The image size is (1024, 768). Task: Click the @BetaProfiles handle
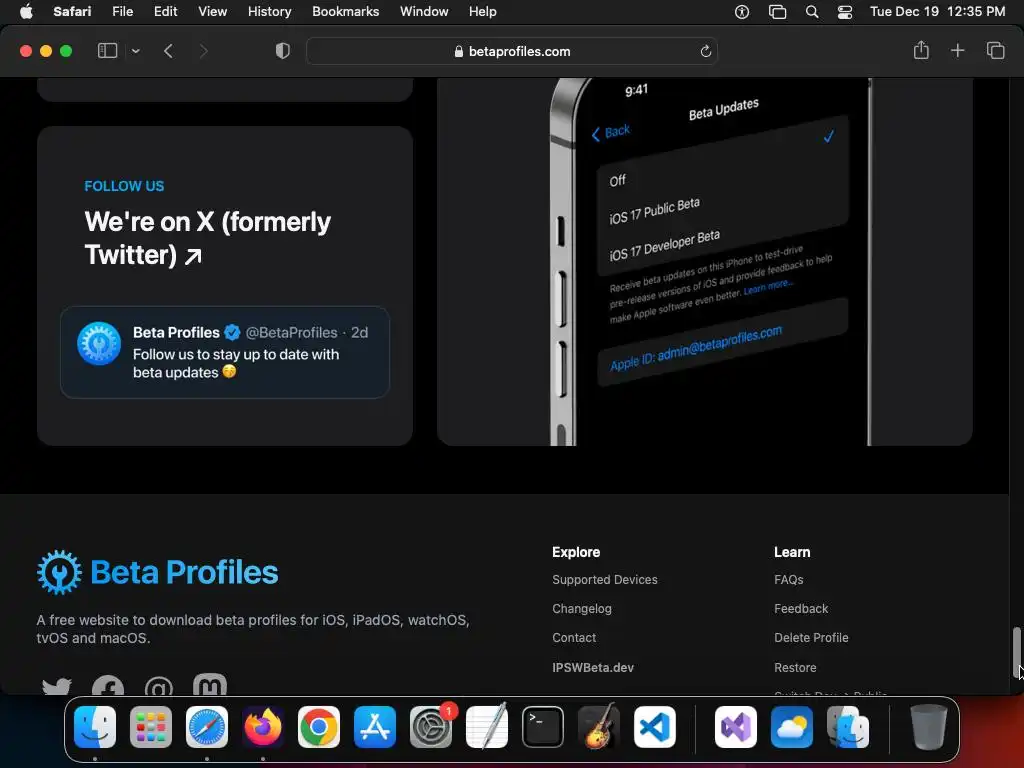click(x=291, y=332)
